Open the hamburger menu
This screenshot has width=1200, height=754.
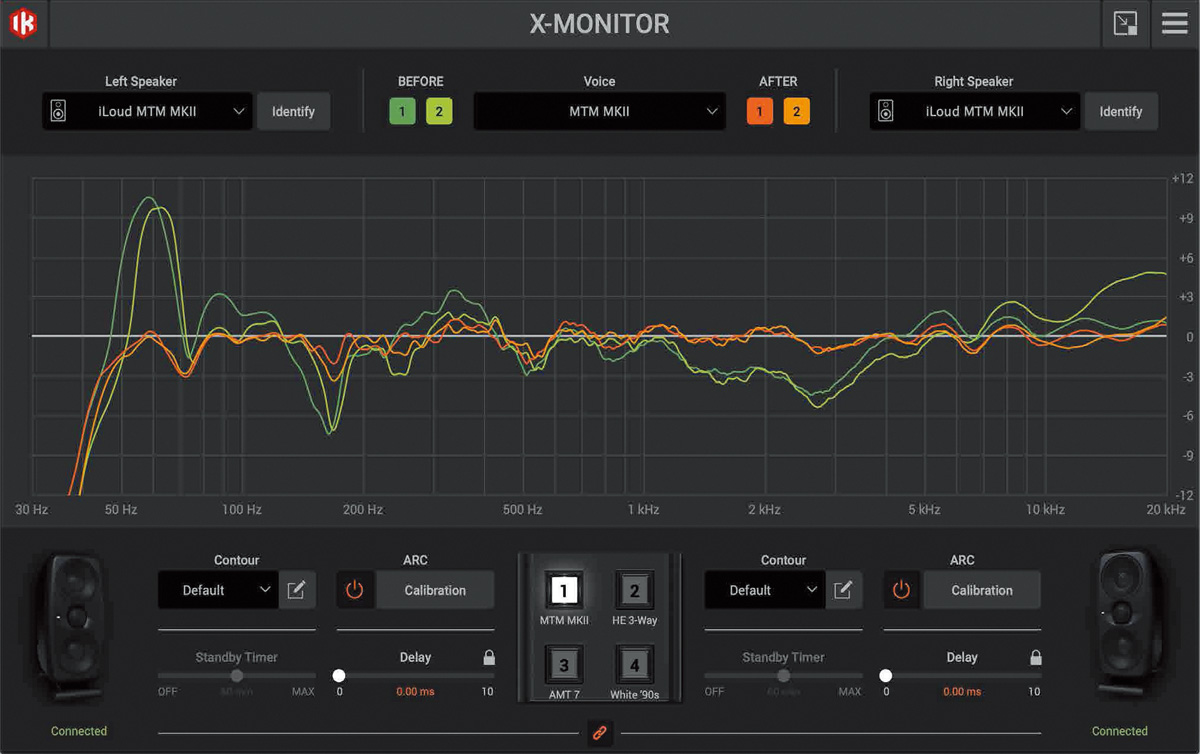(x=1175, y=23)
